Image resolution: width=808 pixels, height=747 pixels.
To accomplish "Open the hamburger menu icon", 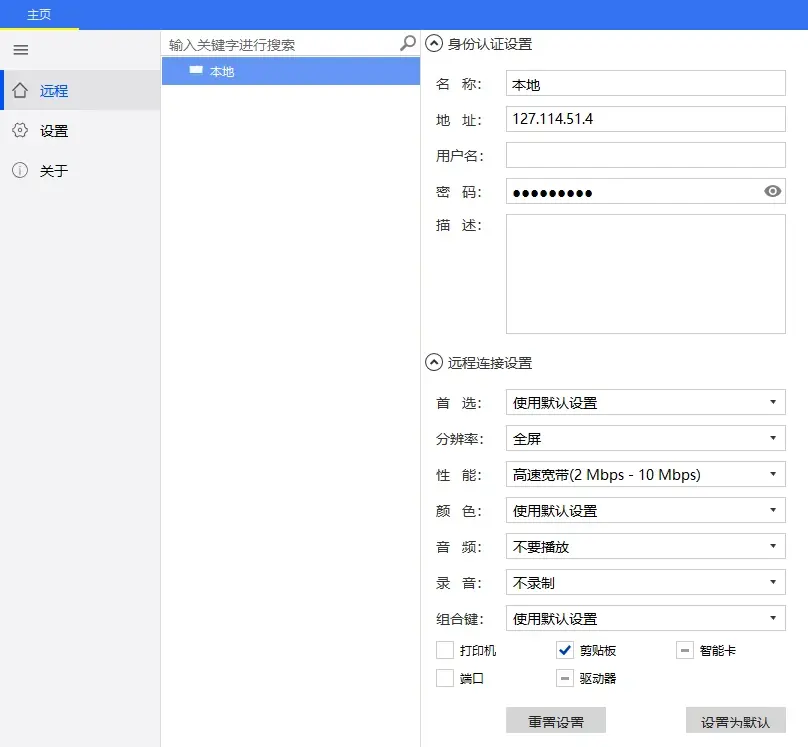I will 21,50.
